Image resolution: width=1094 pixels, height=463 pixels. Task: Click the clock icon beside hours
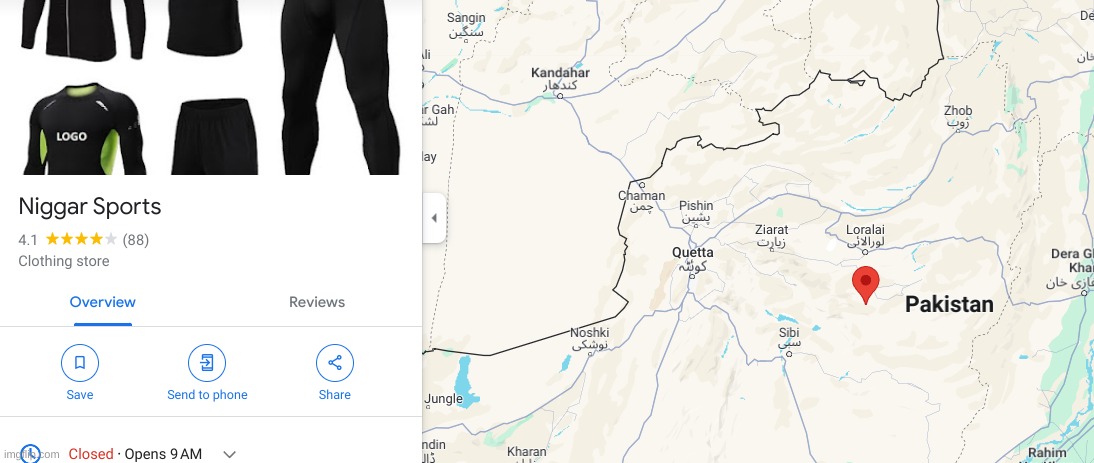coord(30,454)
